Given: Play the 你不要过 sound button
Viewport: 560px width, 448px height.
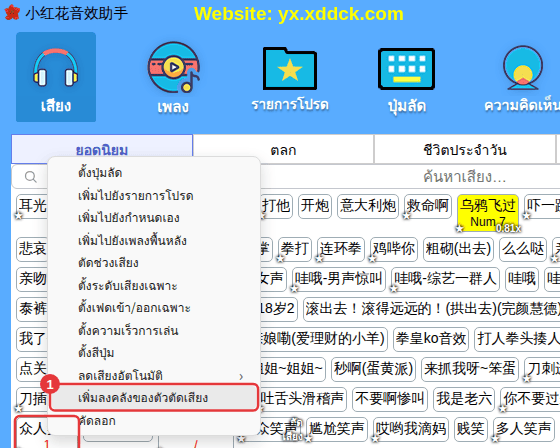Looking at the screenshot, I should (530, 399).
